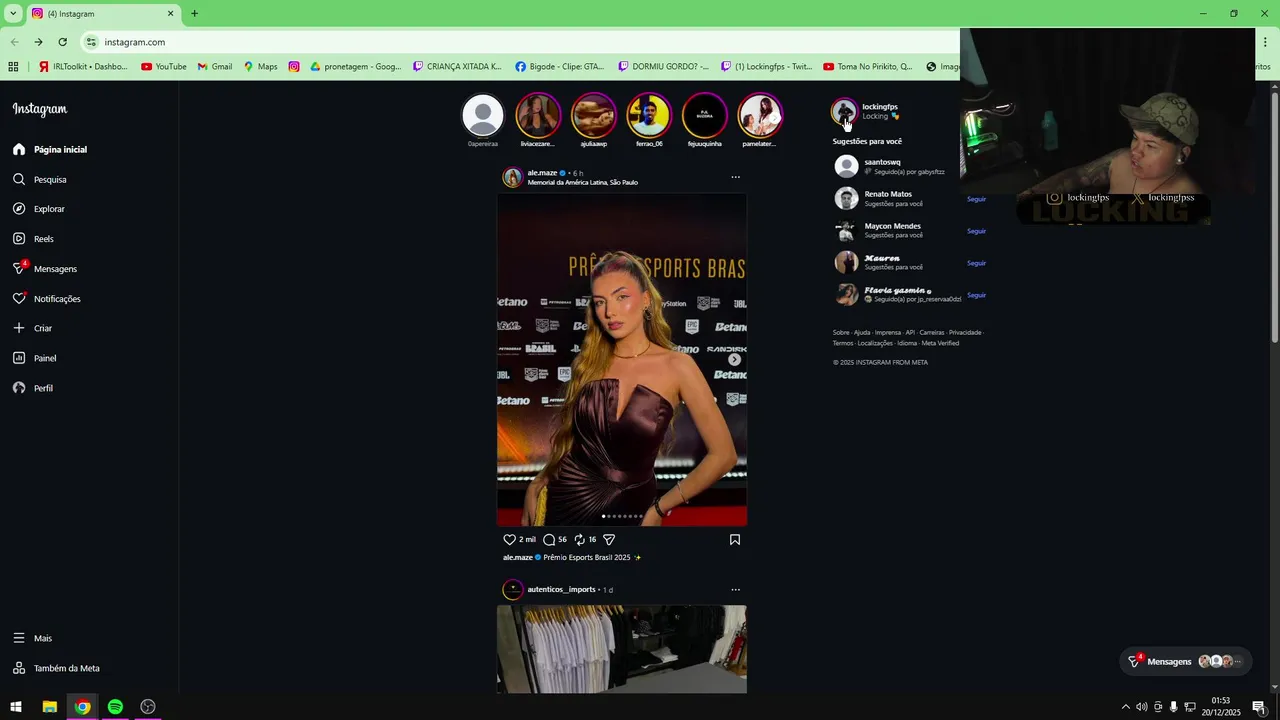The height and width of the screenshot is (720, 1280).
Task: Open more options on autenticos_imports post
Action: pyautogui.click(x=735, y=590)
